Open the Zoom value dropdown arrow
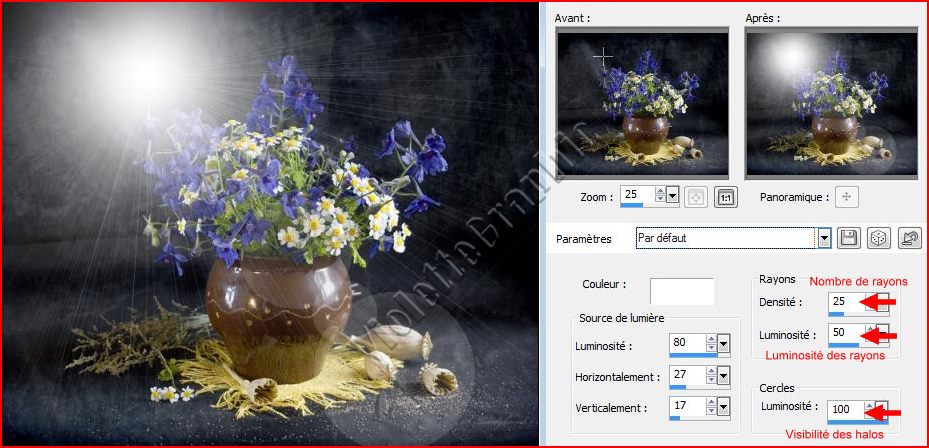This screenshot has width=929, height=448. 672,196
